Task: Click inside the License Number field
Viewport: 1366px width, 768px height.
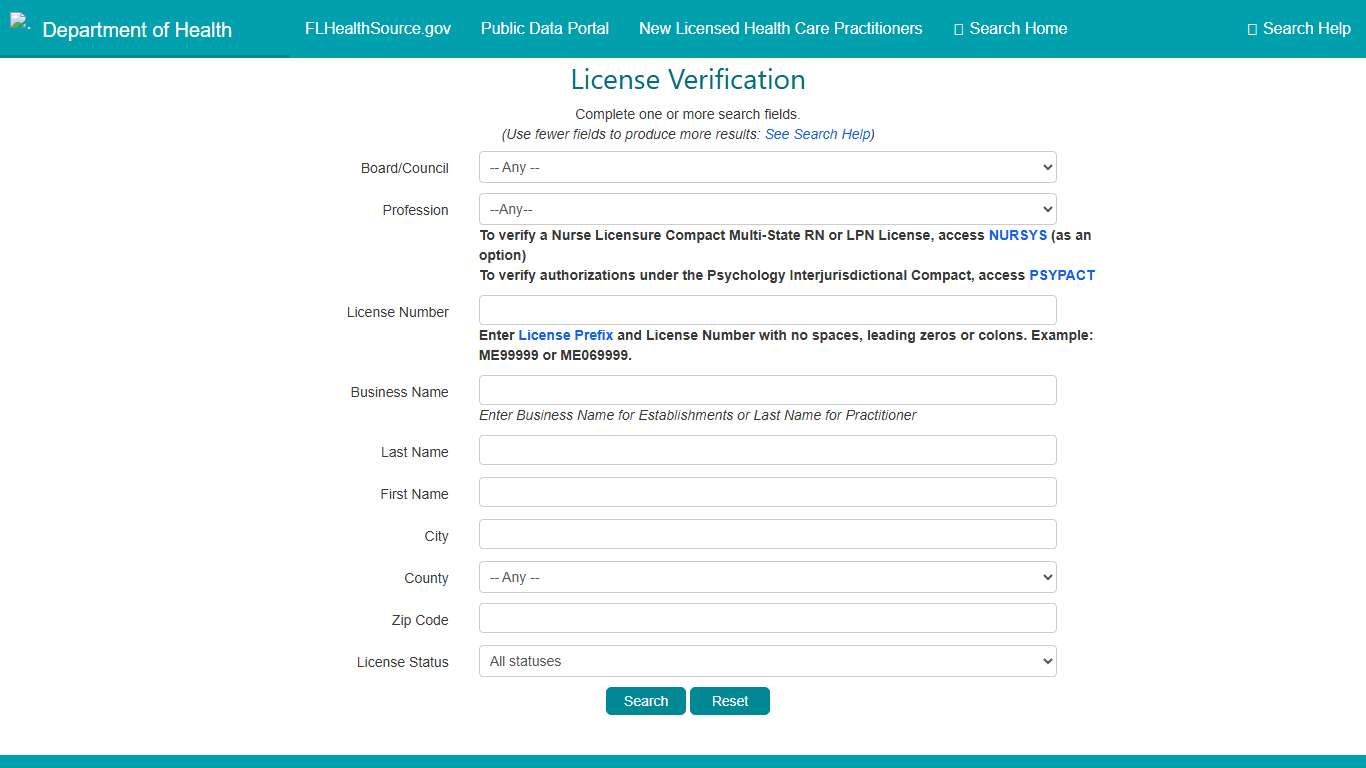Action: click(x=767, y=310)
